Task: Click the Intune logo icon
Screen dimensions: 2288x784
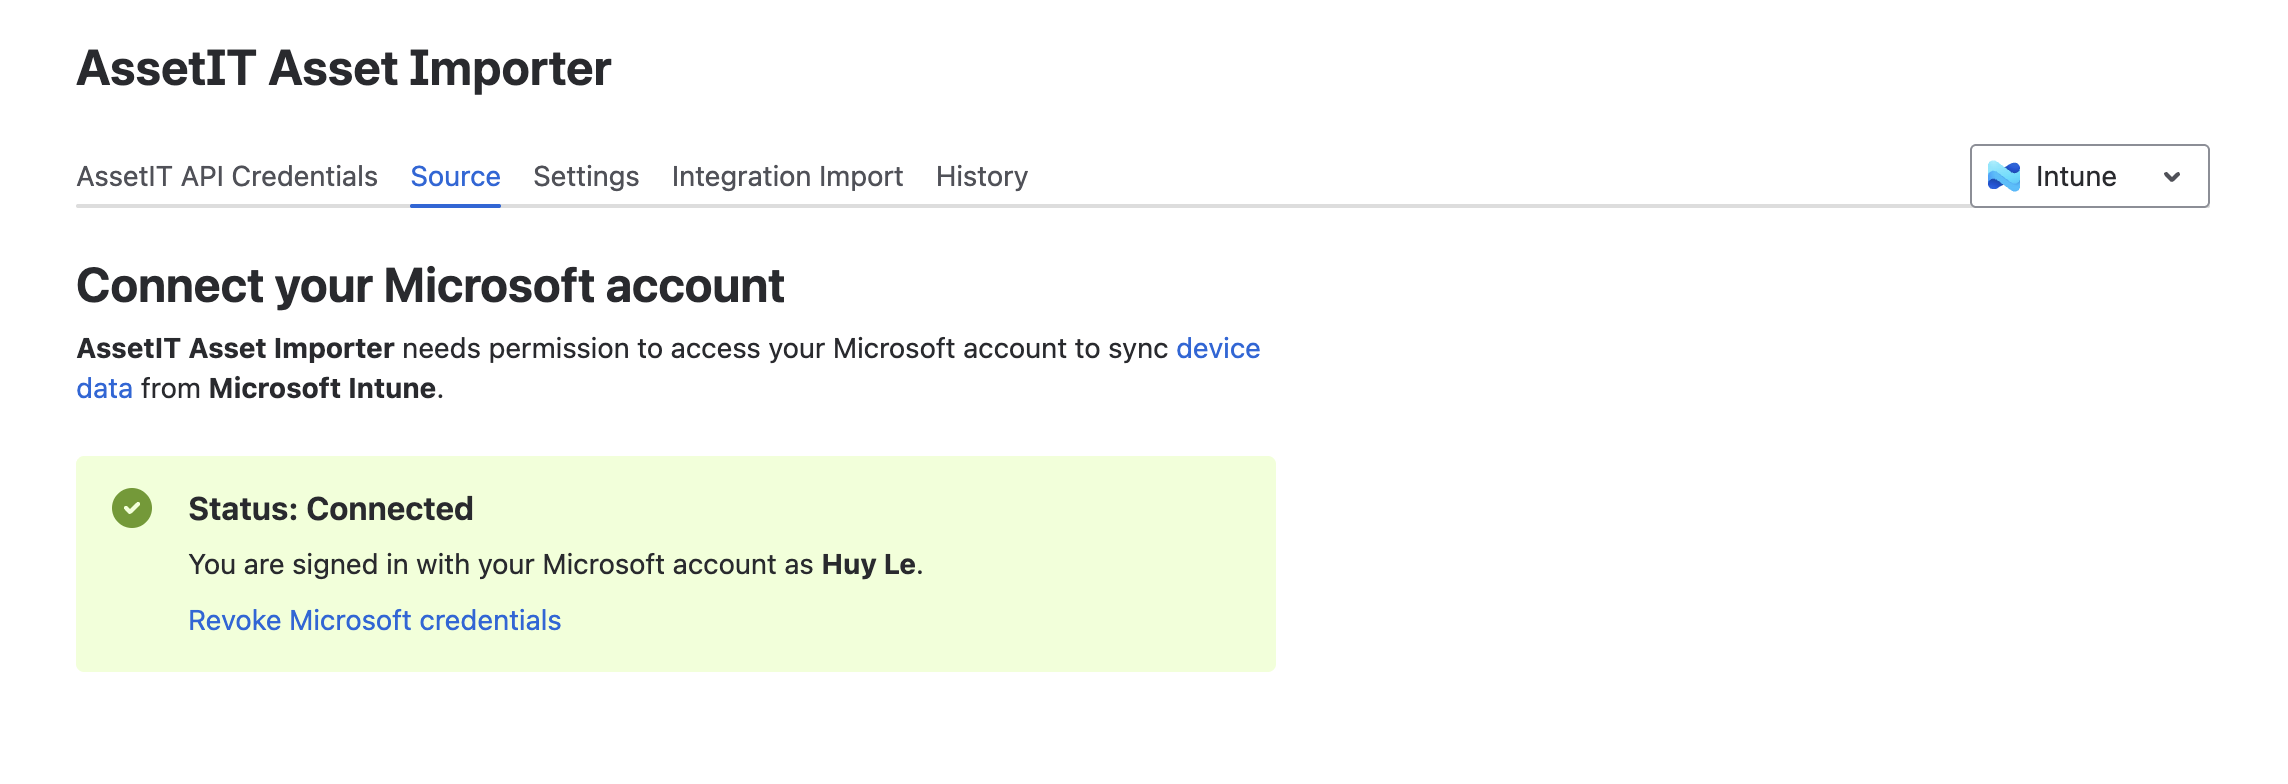Action: tap(2004, 176)
